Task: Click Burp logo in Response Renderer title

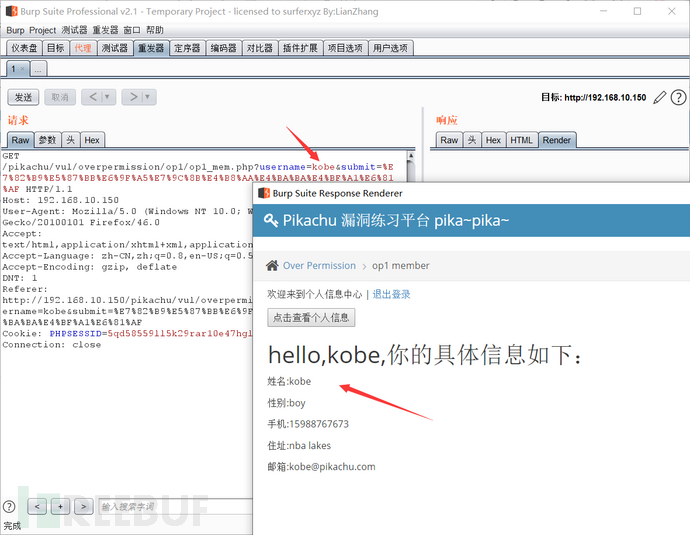Action: tap(264, 193)
